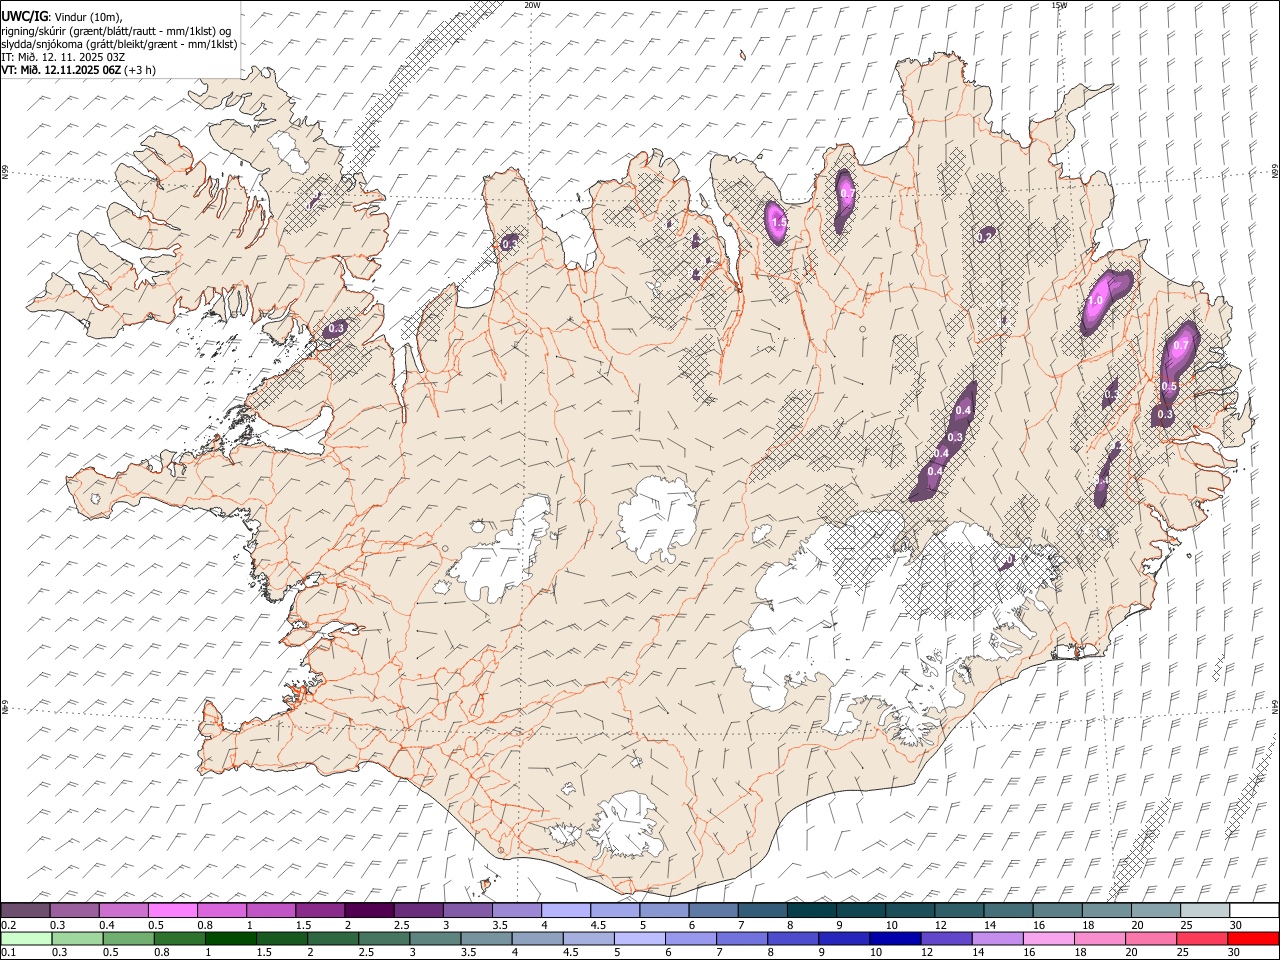Click the 'IT: Mið. 12. 11. 2025 03Z' line

(63, 57)
